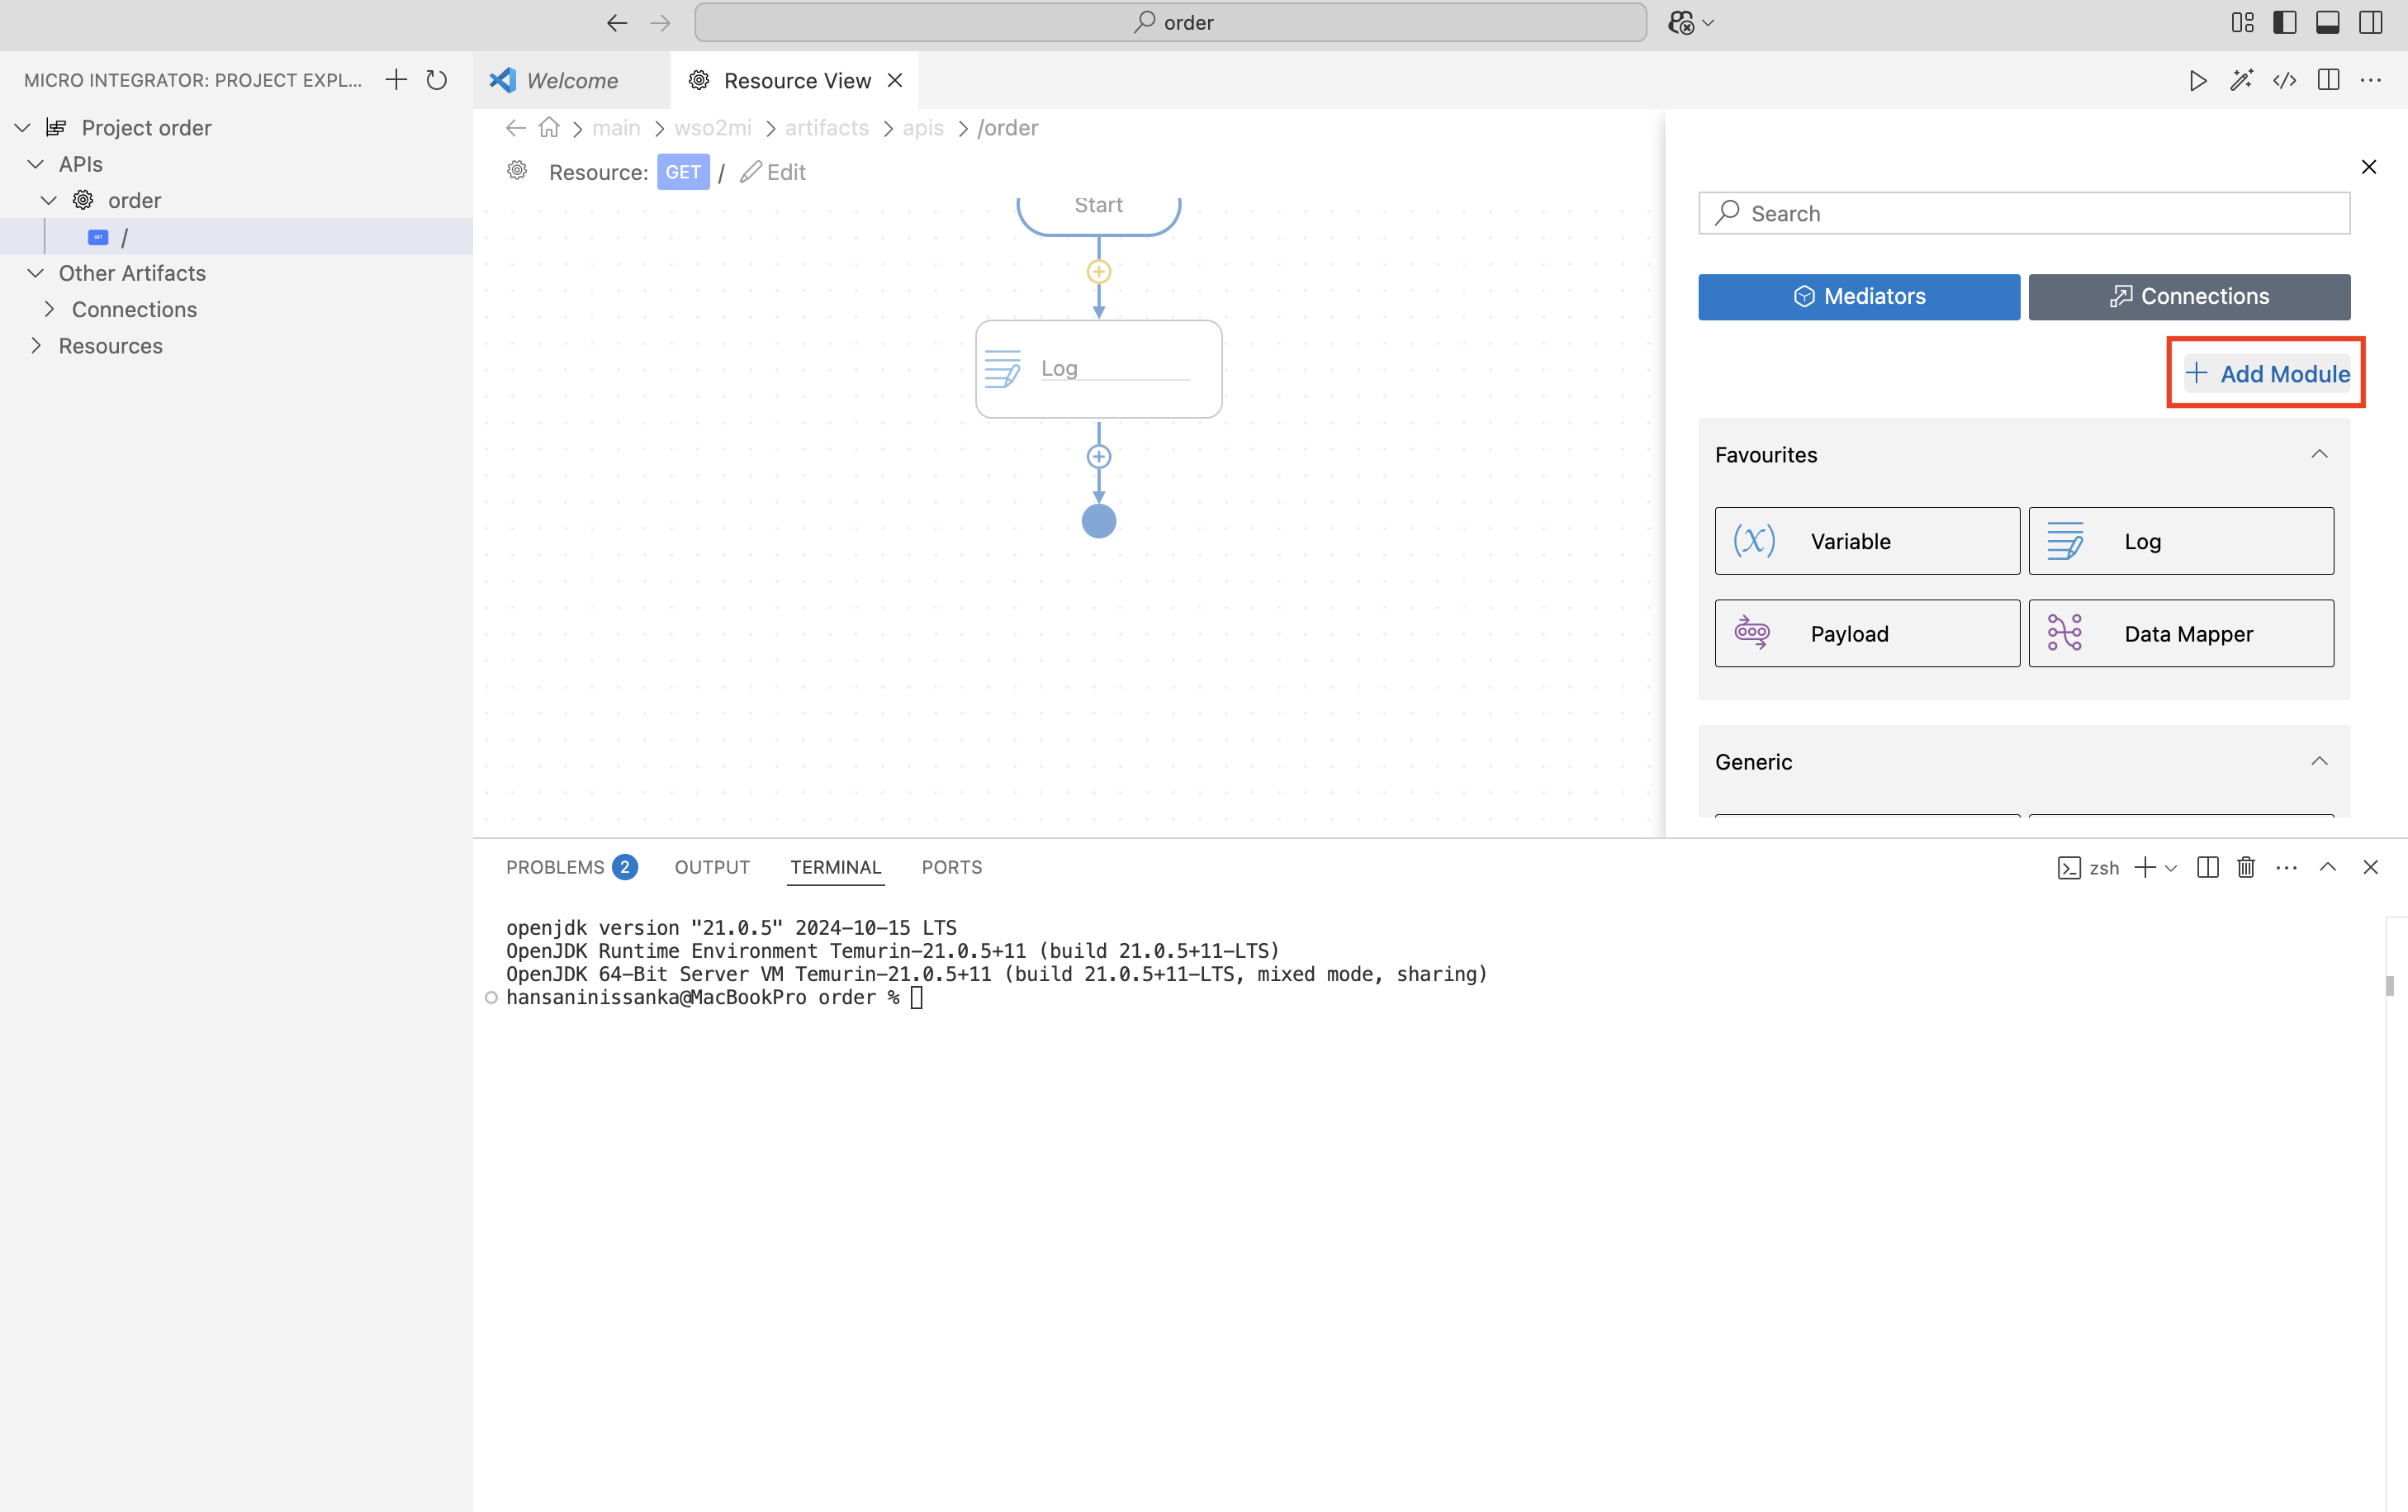Select the TERMINAL panel tab

(836, 867)
